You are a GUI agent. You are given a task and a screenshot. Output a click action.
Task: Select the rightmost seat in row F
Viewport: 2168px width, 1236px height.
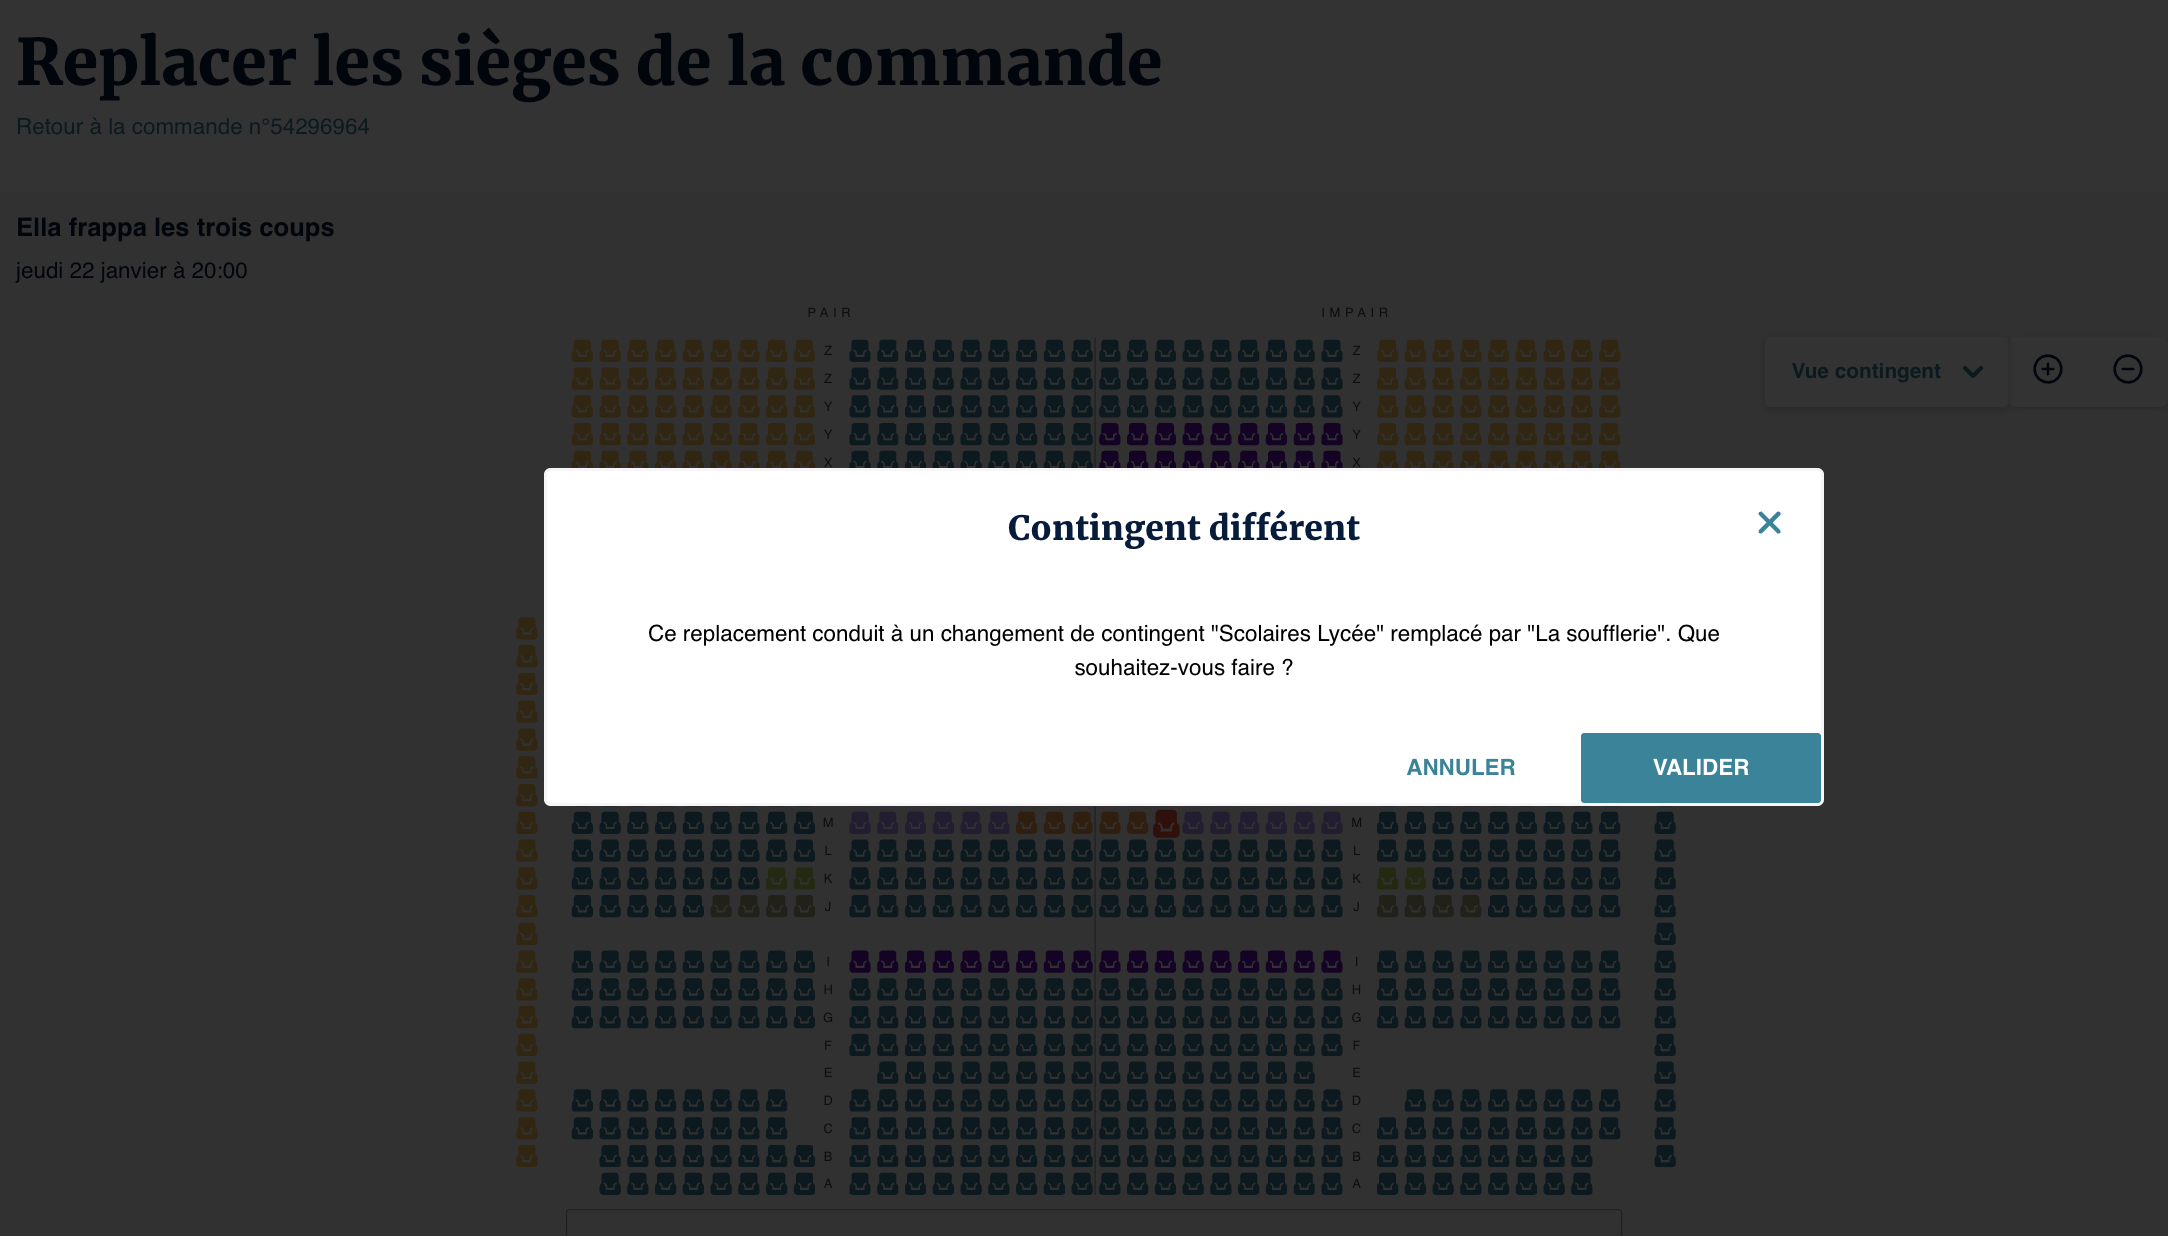click(1331, 1045)
